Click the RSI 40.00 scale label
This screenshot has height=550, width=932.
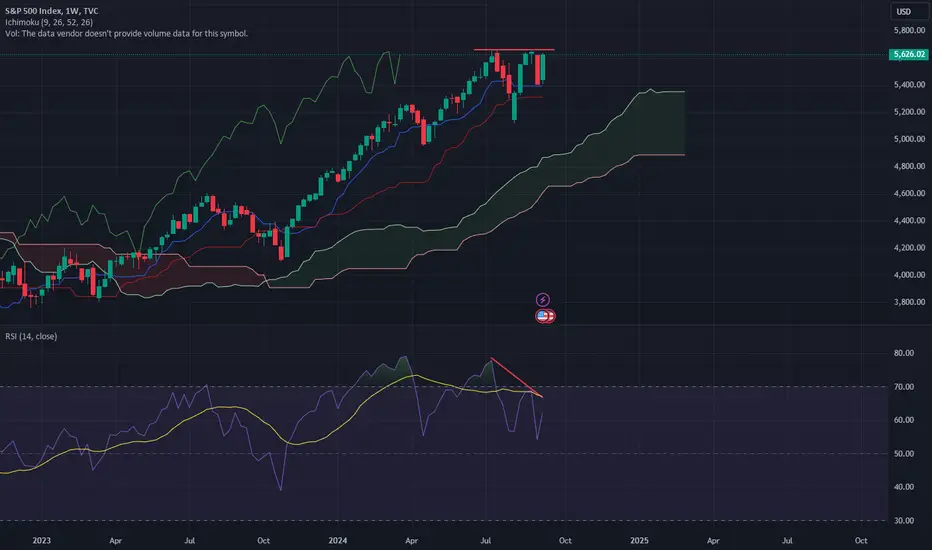click(903, 487)
